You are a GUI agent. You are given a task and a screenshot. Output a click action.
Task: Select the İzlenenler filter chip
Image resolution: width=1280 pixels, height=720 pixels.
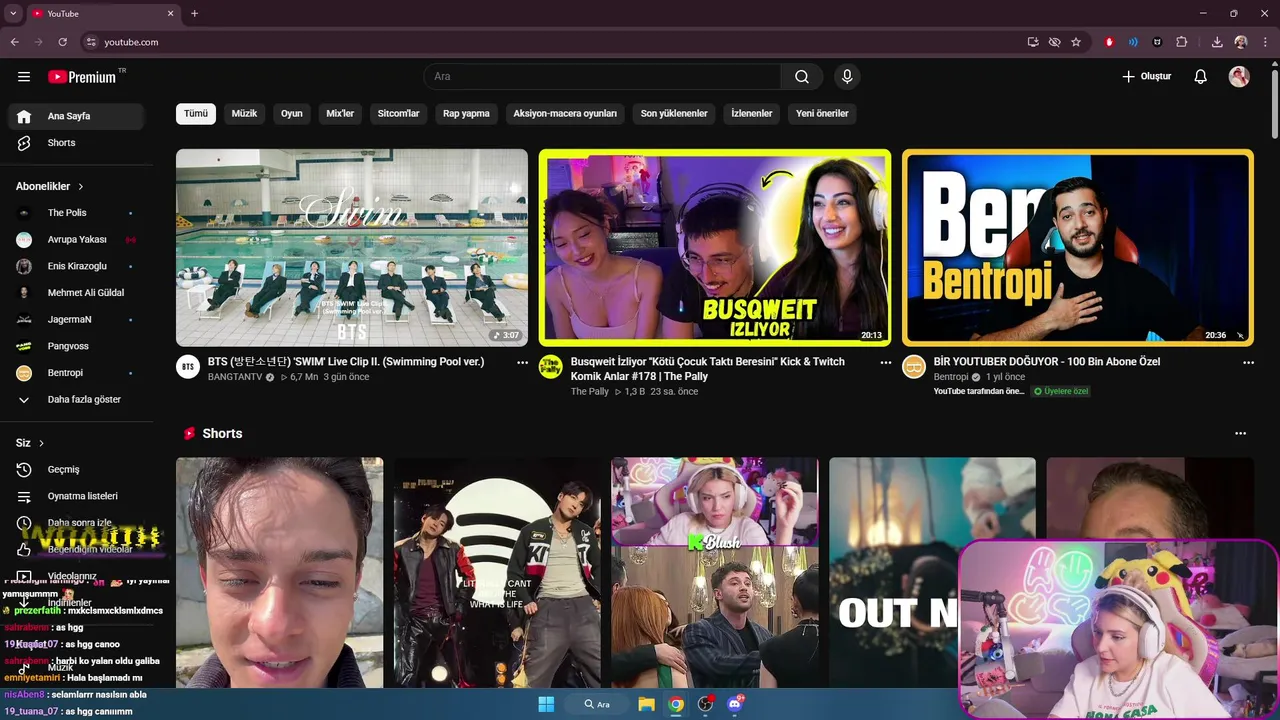752,114
